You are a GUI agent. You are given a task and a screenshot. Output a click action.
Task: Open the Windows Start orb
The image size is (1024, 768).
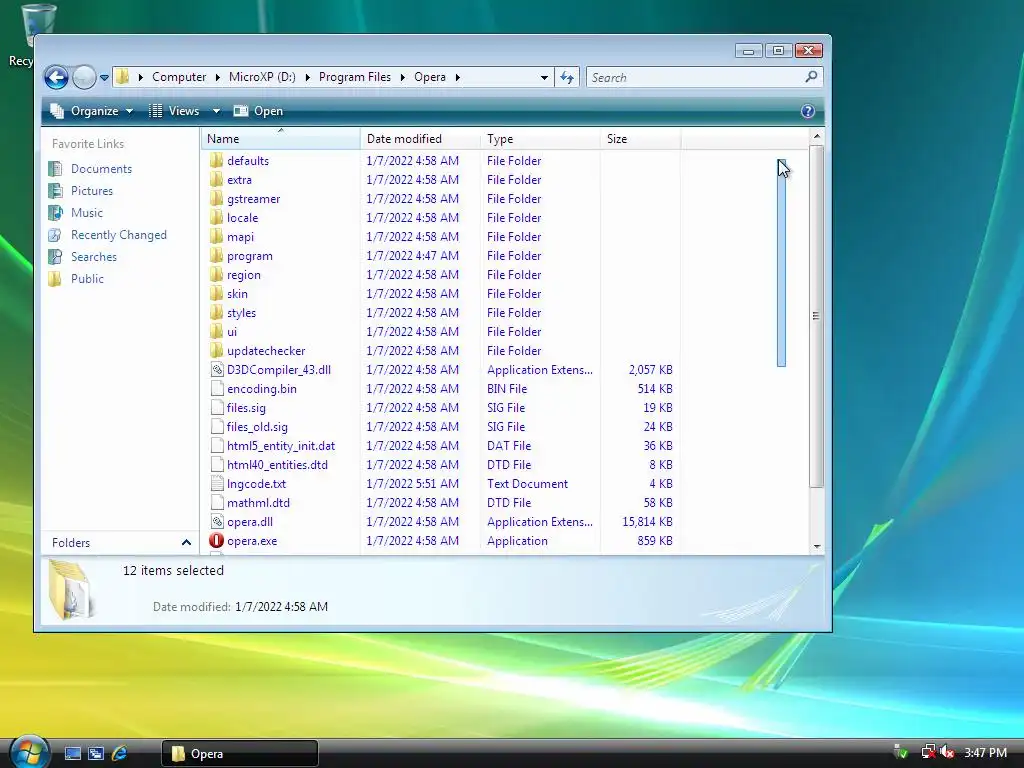tap(29, 751)
